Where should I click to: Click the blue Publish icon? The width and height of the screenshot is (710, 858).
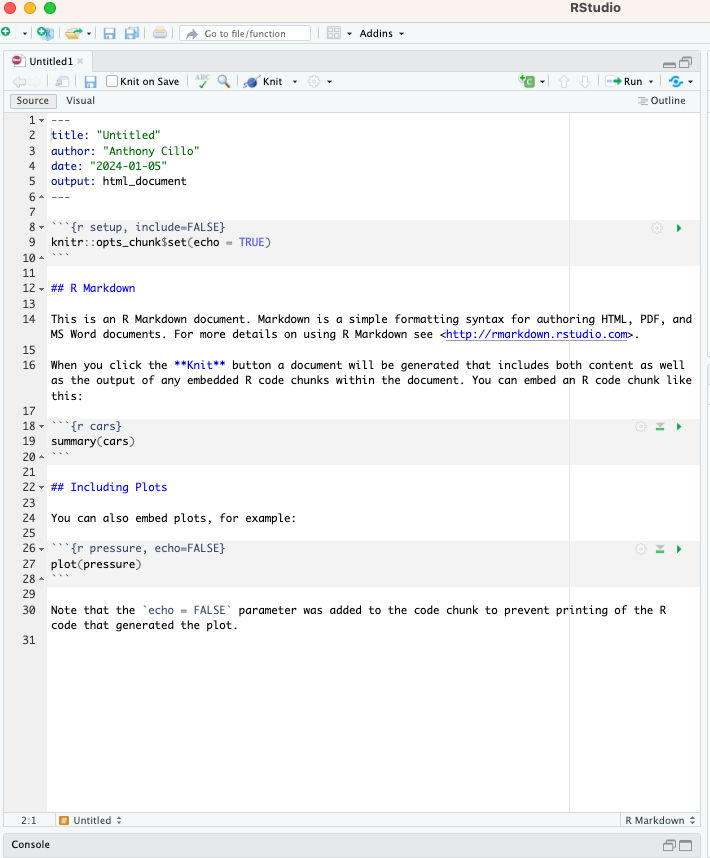(x=676, y=82)
